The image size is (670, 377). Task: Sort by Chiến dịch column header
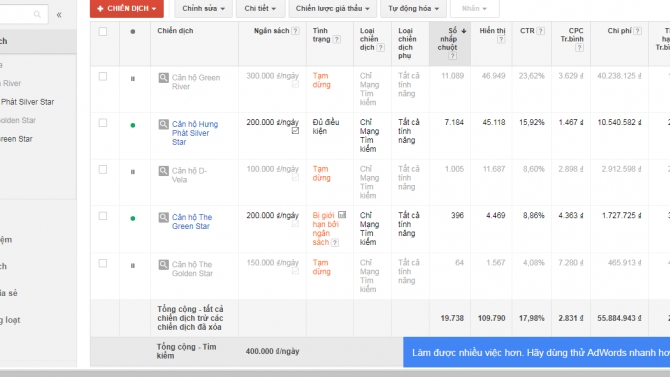coord(175,31)
